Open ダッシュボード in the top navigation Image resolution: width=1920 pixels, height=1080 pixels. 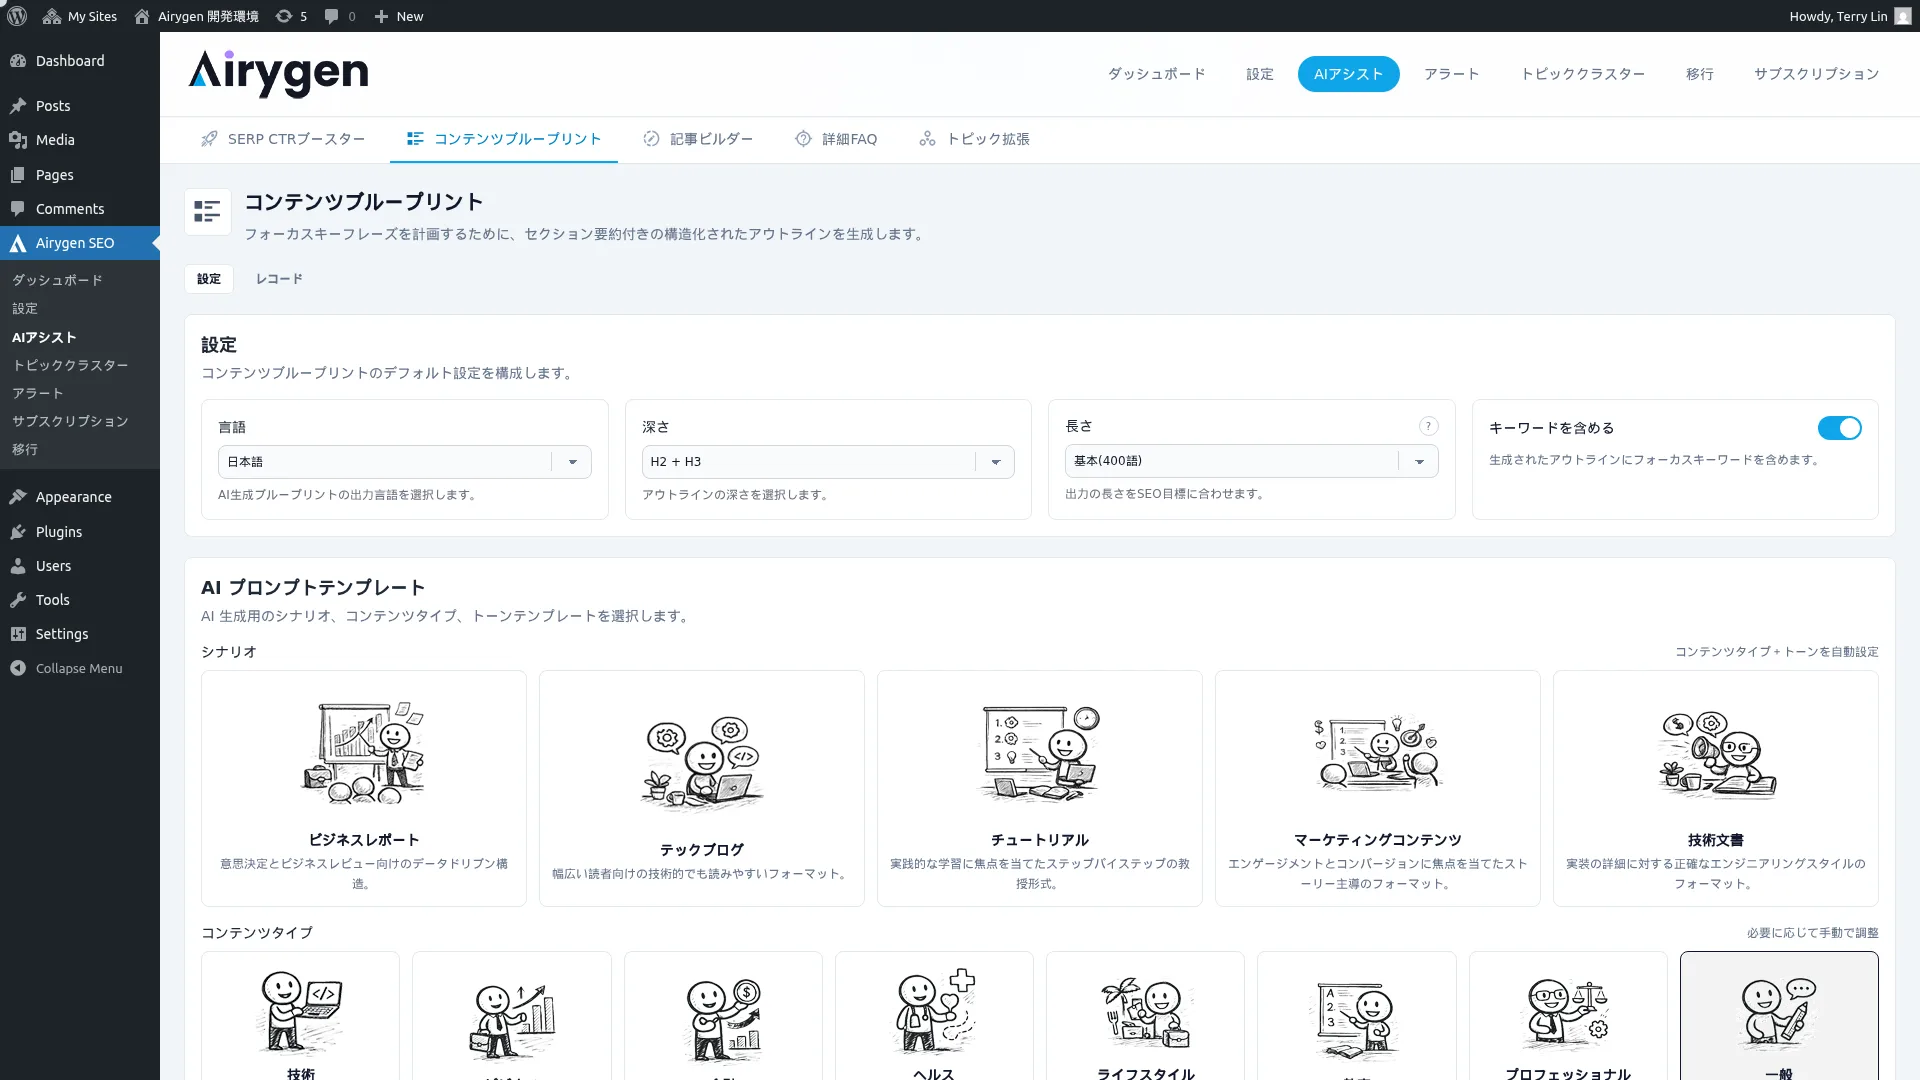[1156, 74]
